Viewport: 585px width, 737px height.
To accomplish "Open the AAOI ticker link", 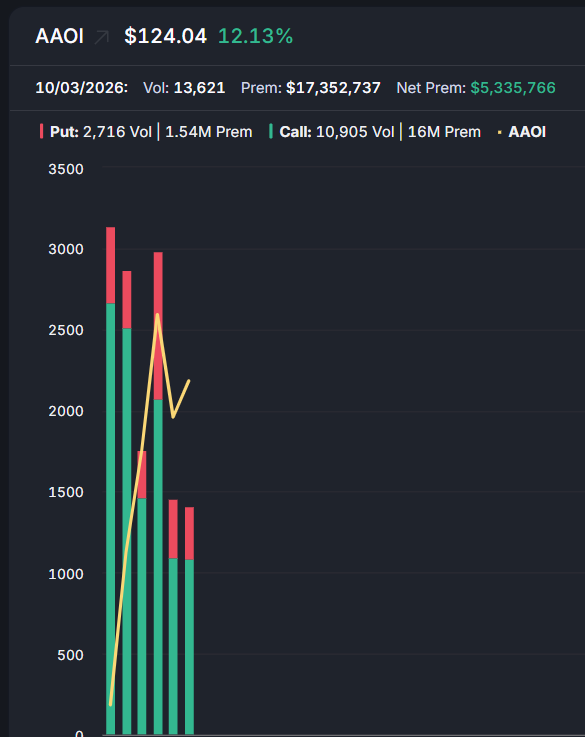I will [x=60, y=36].
